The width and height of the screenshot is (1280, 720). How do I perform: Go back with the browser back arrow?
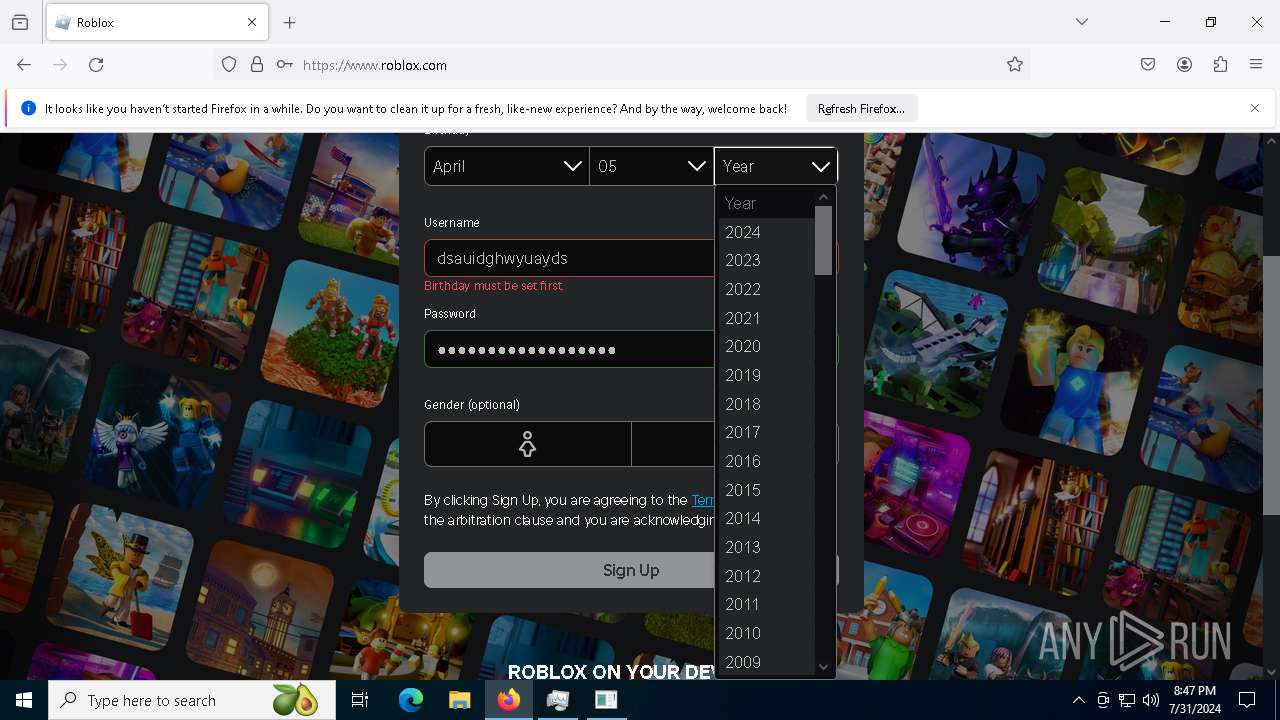[24, 65]
